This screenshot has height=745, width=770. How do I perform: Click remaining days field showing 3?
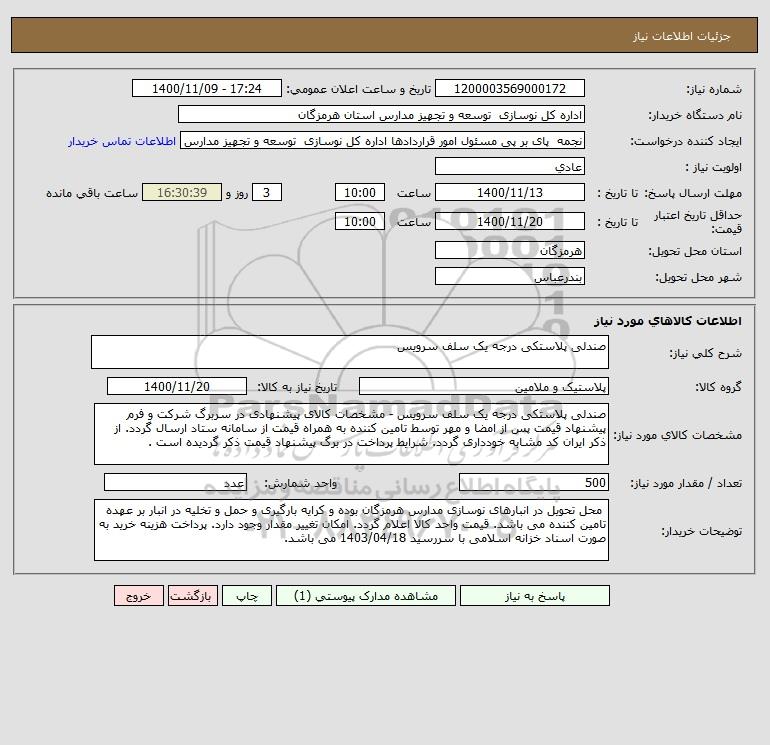click(267, 193)
